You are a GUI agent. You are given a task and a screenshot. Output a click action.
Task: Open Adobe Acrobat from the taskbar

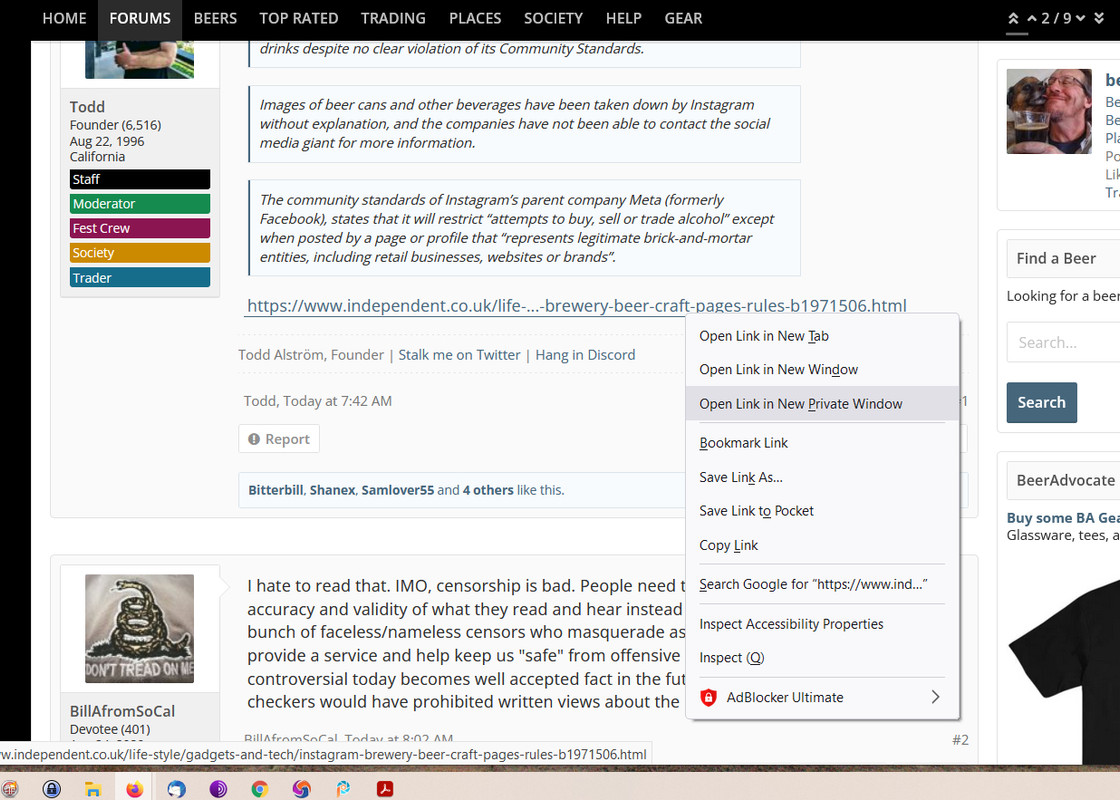click(385, 789)
